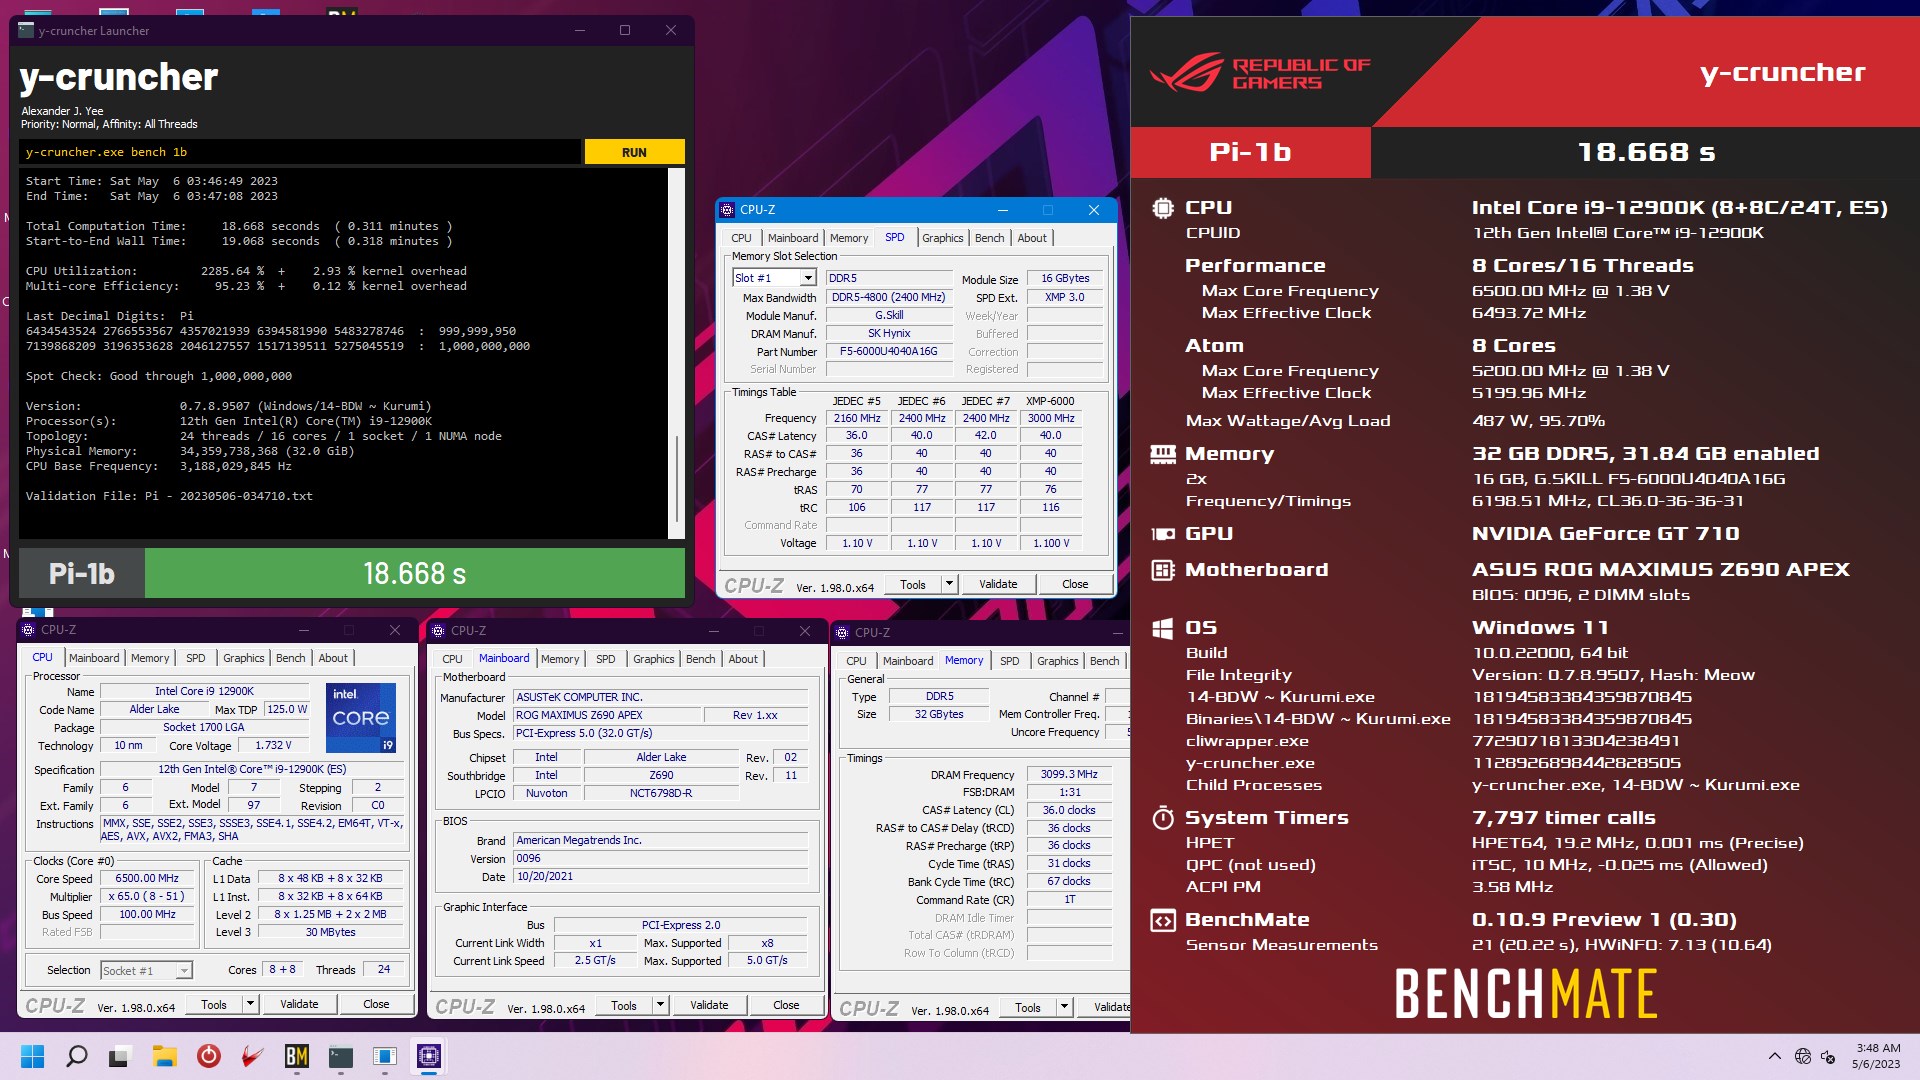Image resolution: width=1920 pixels, height=1080 pixels.
Task: Click the y-cruncher Launcher title bar icon
Action: (26, 30)
